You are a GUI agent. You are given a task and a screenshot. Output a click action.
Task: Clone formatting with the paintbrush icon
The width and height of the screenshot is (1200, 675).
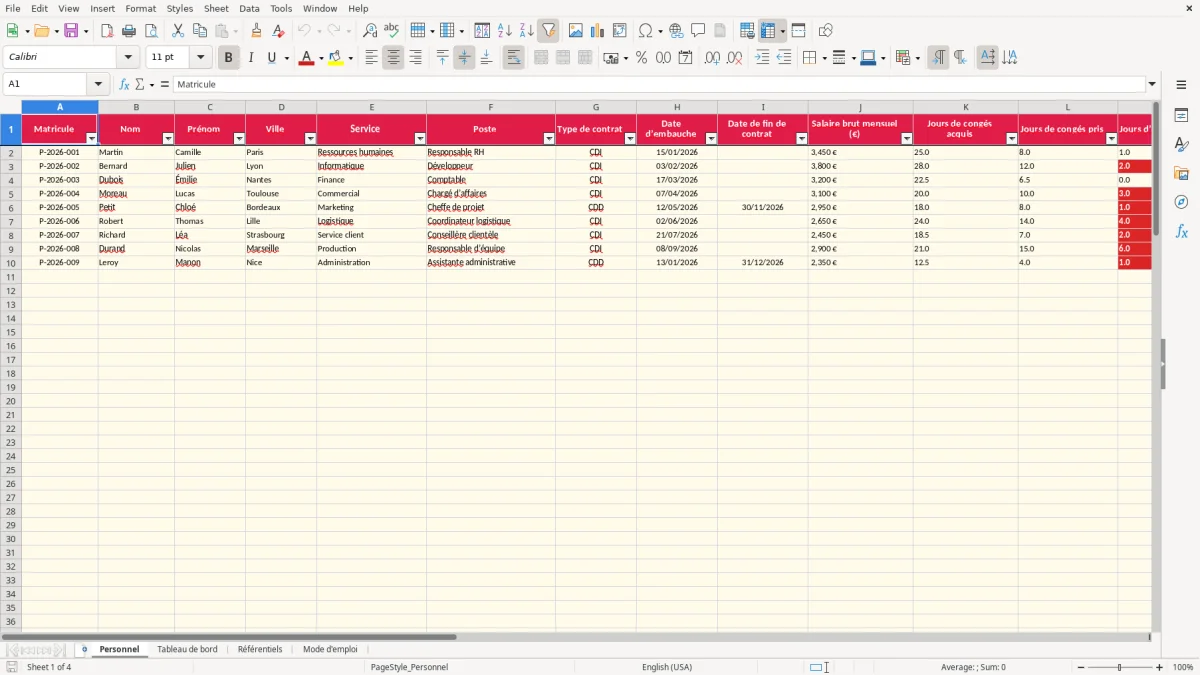257,31
